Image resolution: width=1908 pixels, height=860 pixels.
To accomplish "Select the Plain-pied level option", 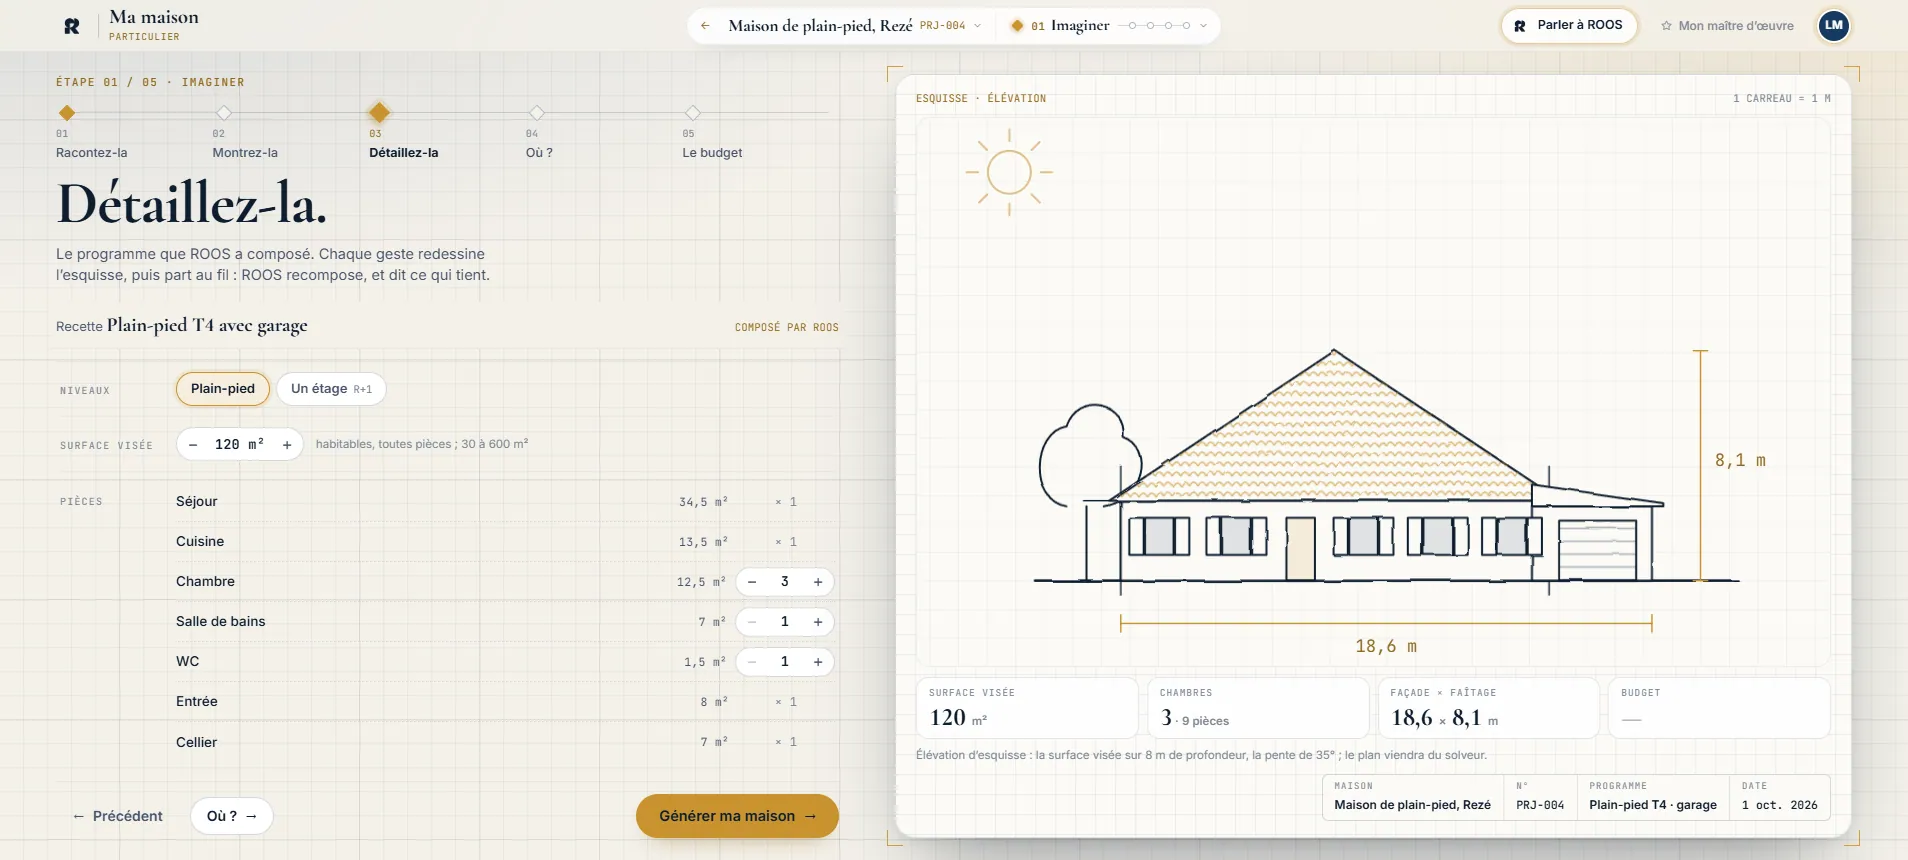I will pyautogui.click(x=223, y=389).
